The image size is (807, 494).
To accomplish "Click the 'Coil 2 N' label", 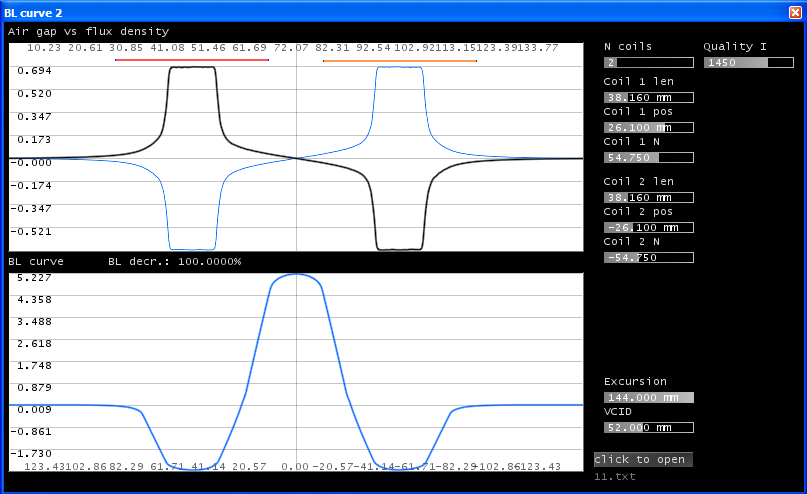I will (x=631, y=241).
